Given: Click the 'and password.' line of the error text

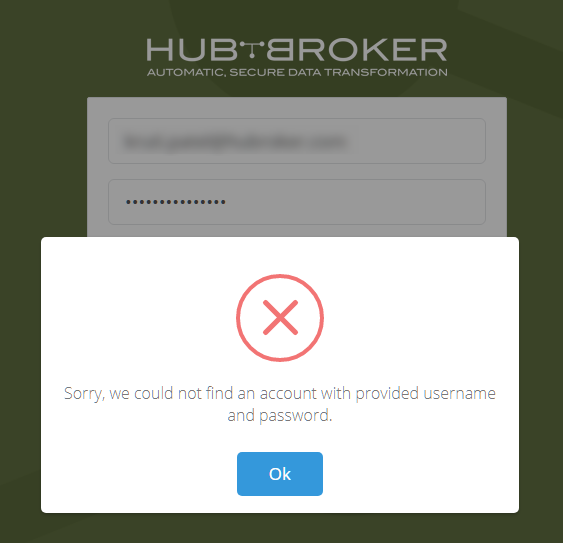Looking at the screenshot, I should 280,416.
